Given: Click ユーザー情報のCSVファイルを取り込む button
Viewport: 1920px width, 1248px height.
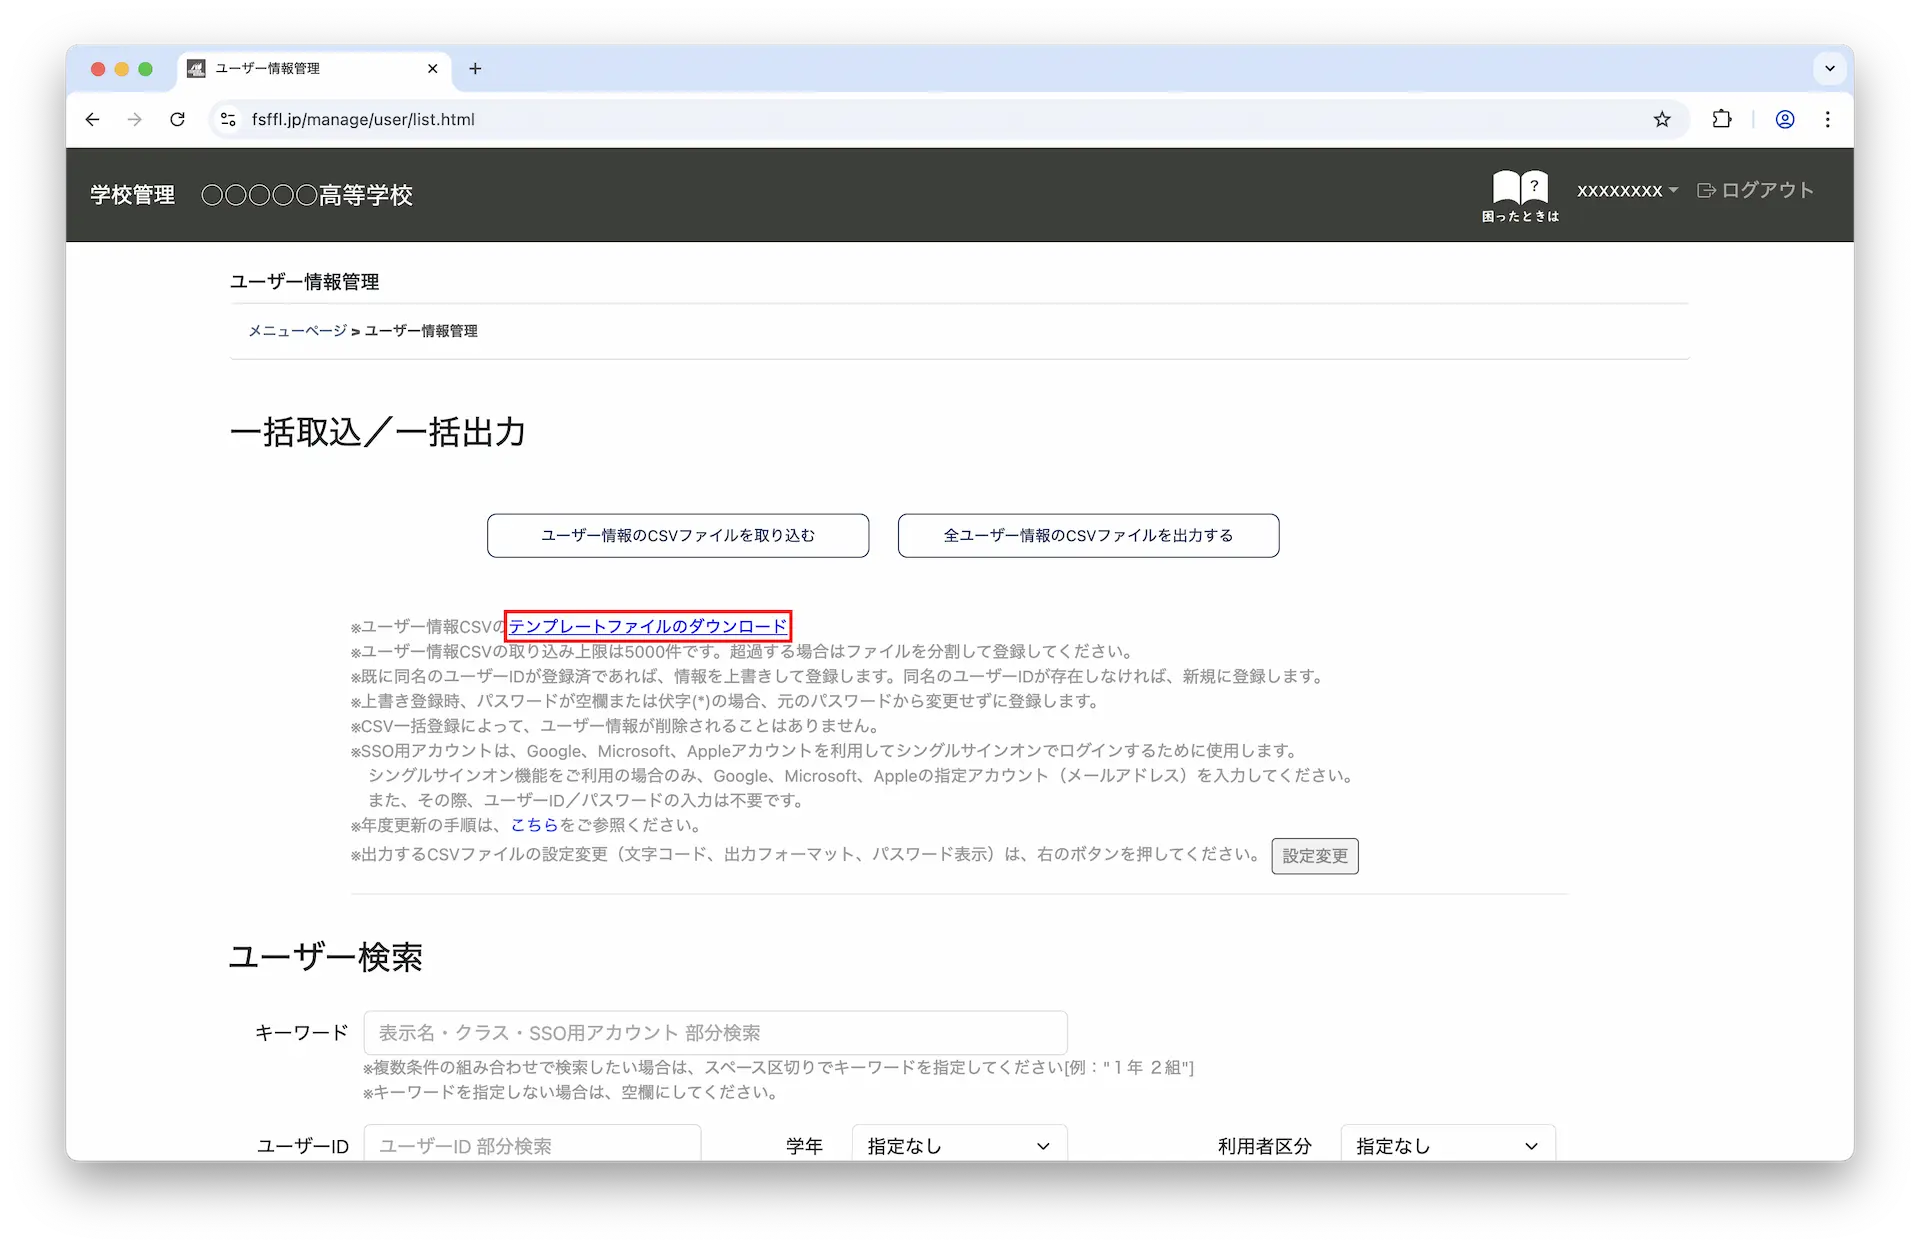Looking at the screenshot, I should [x=678, y=536].
